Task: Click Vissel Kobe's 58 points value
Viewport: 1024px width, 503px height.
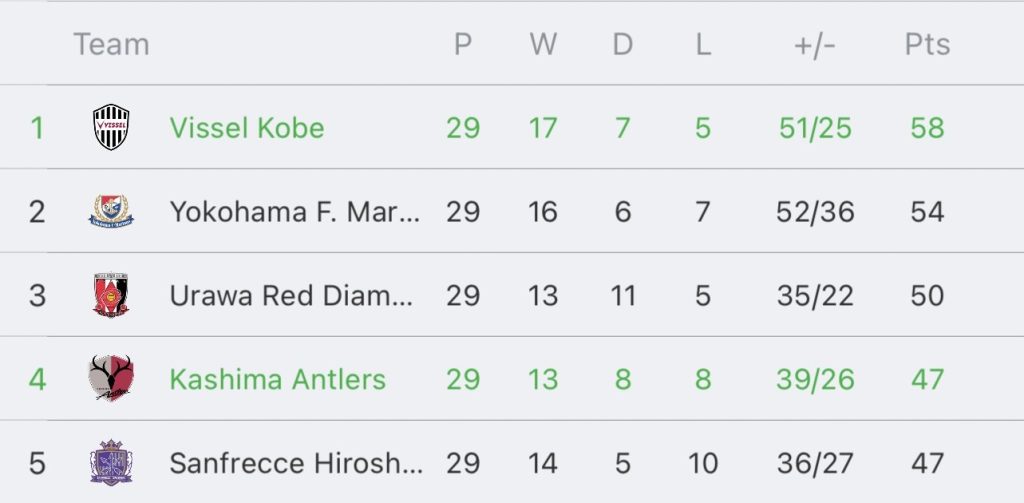Action: tap(927, 127)
